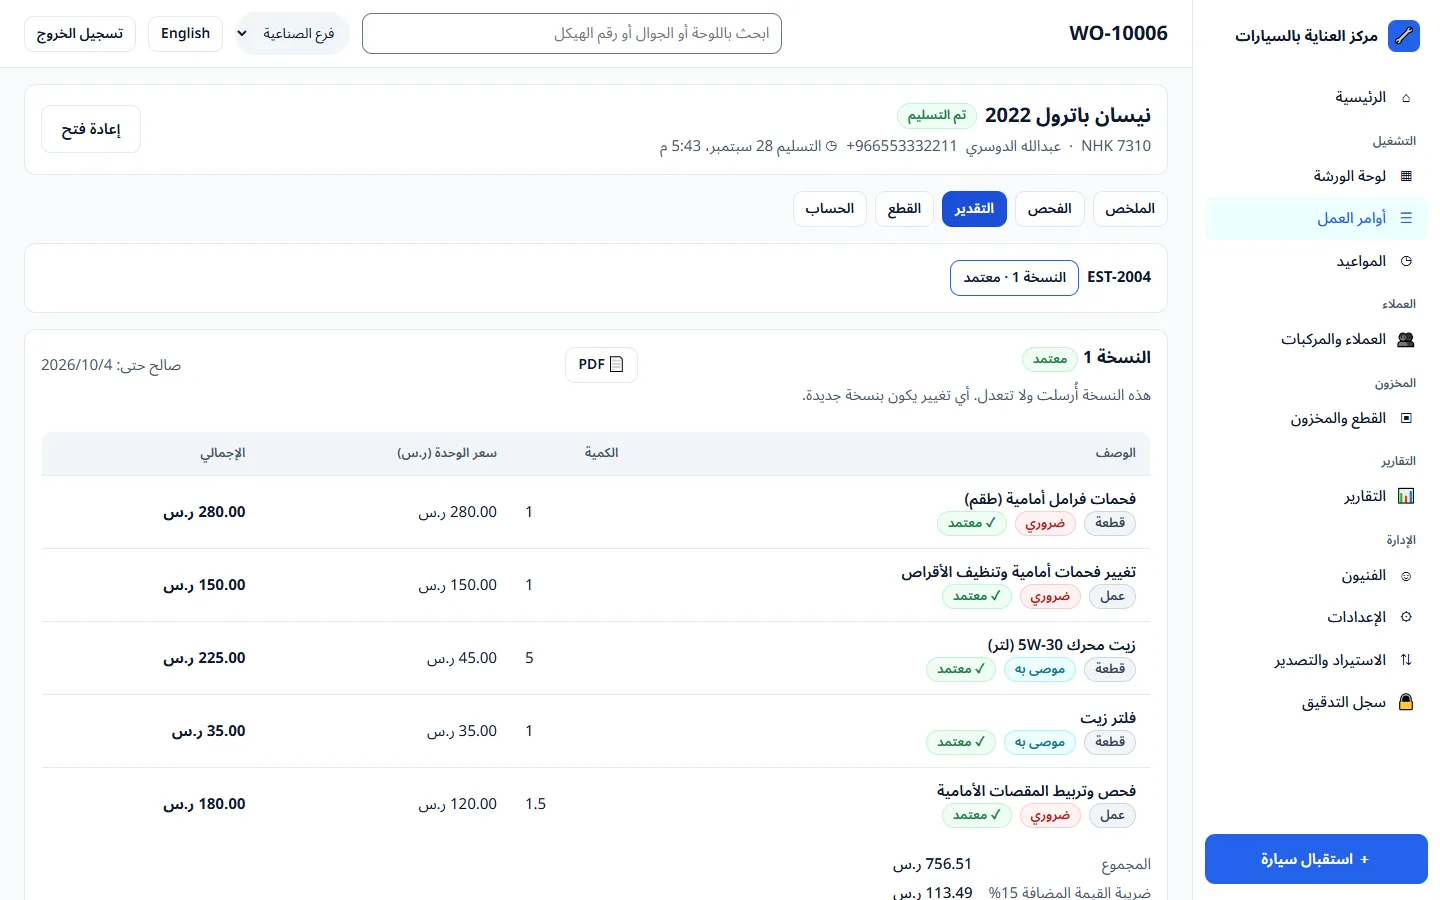Open the الملخص summary tab

(1130, 209)
